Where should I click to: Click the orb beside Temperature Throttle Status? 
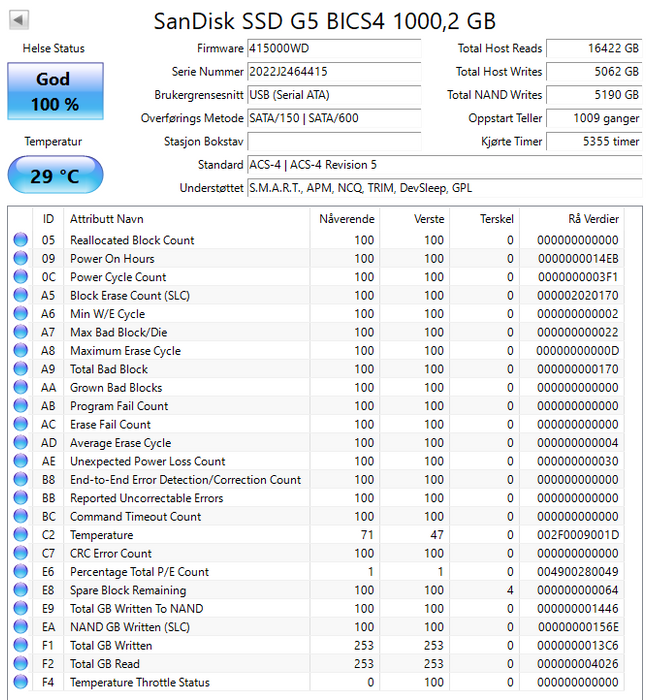[21, 683]
